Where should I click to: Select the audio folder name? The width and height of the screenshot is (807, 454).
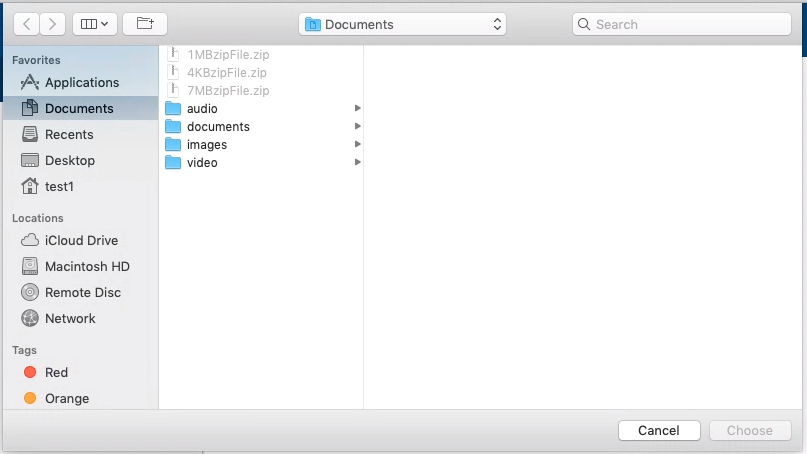coord(202,109)
